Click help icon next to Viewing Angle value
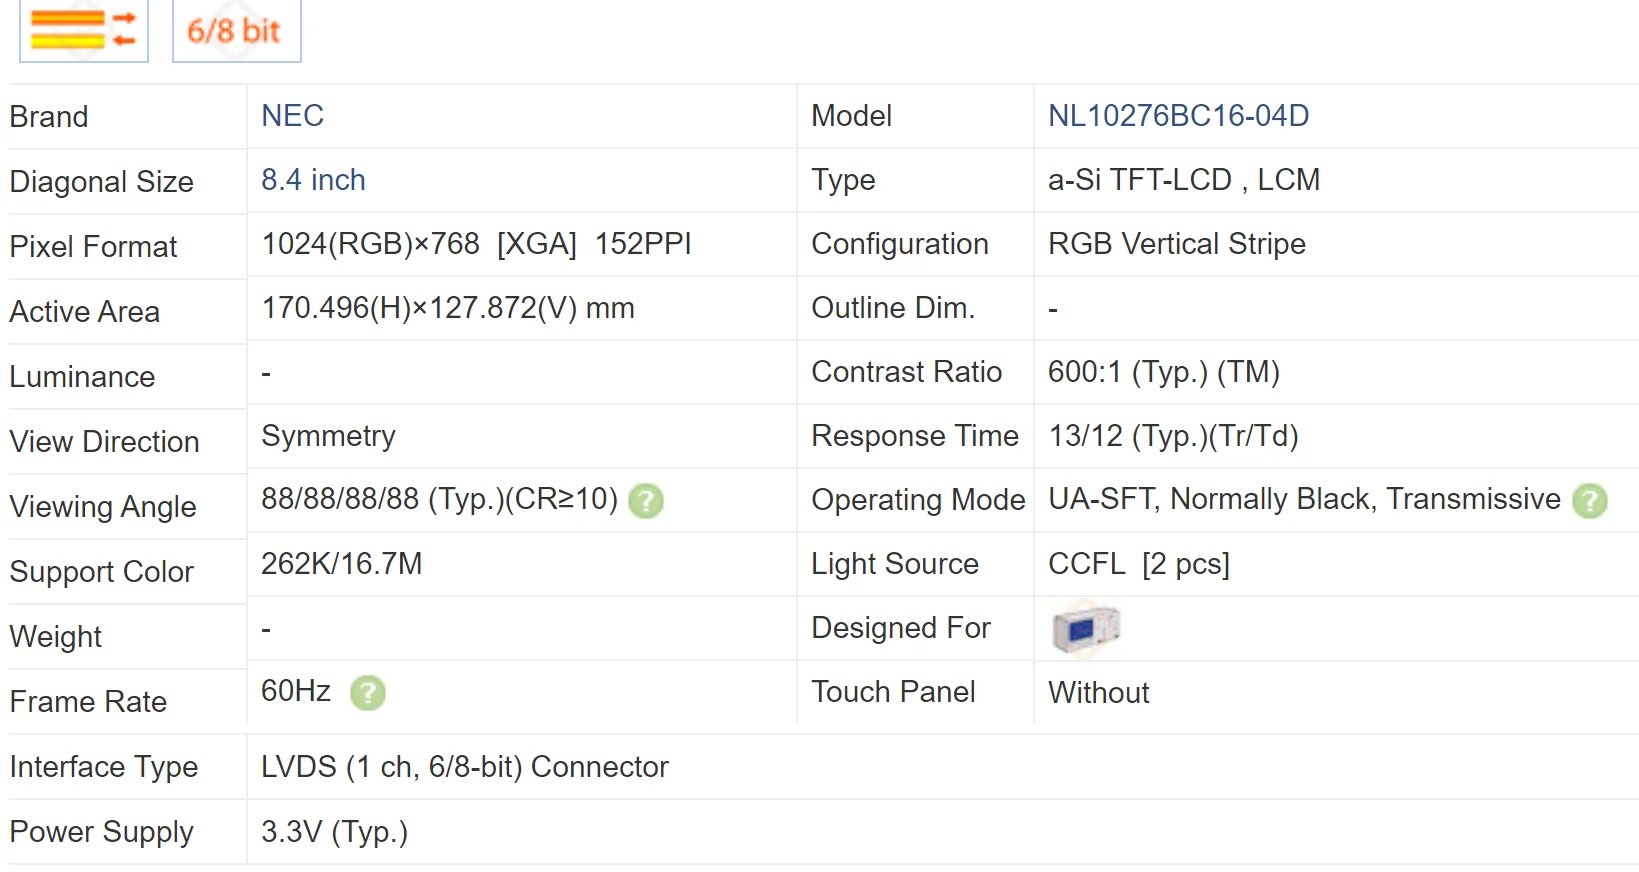The image size is (1639, 872). point(646,501)
